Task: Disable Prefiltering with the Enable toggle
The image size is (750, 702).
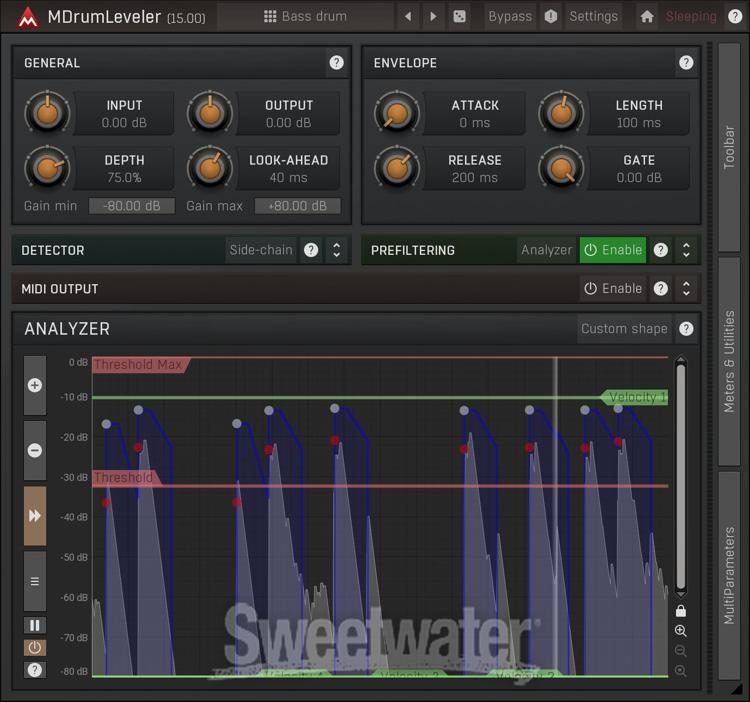Action: [x=613, y=250]
